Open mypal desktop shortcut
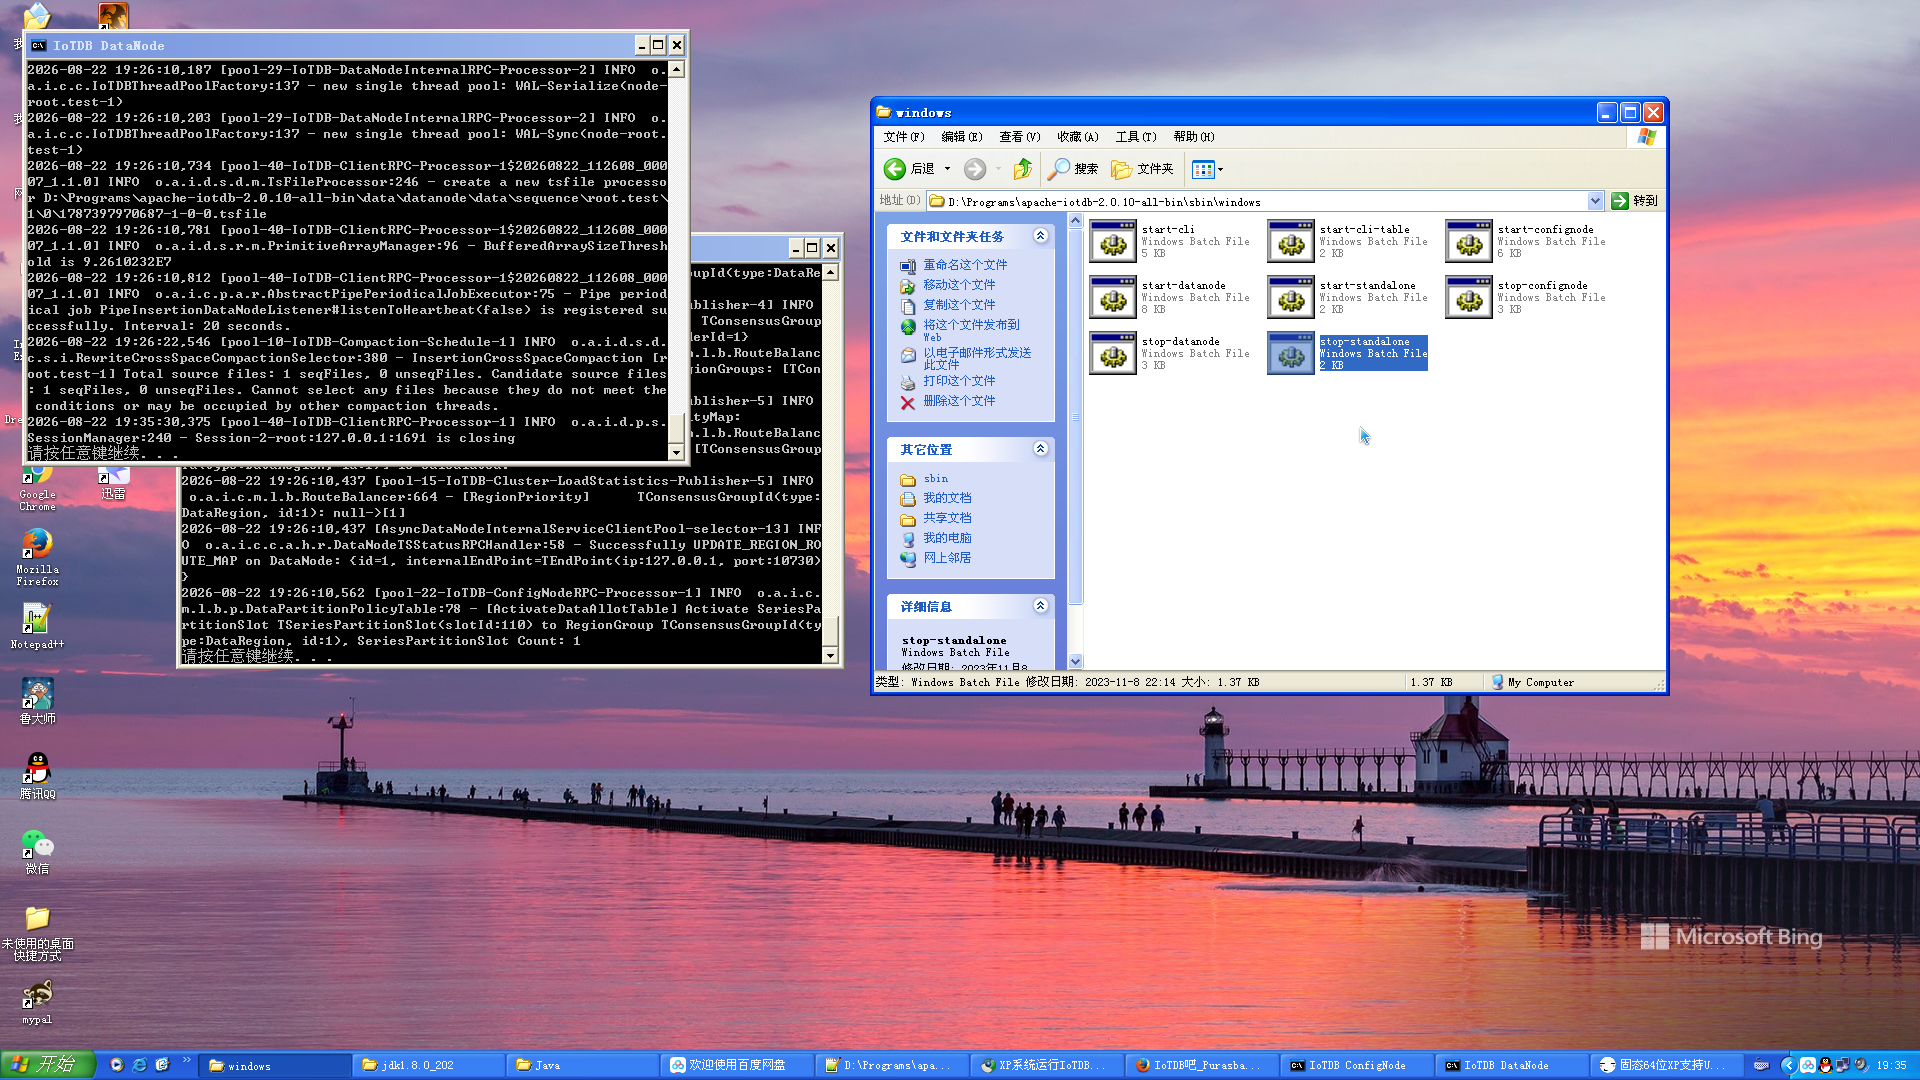 pos(37,1001)
